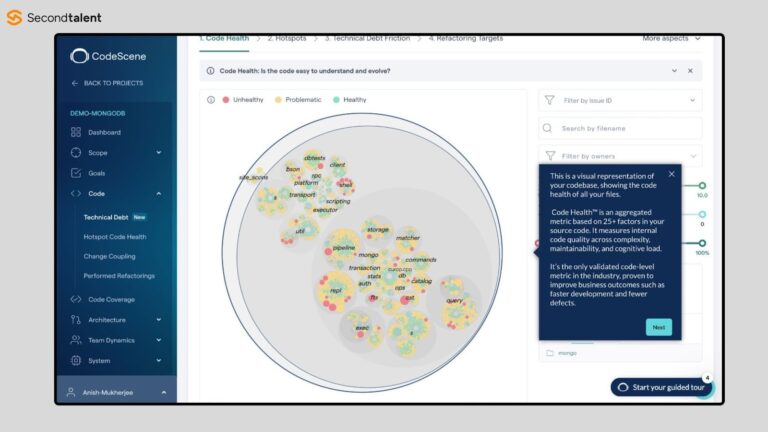Close the Code Health tooltip popup
Image resolution: width=768 pixels, height=432 pixels.
(672, 174)
